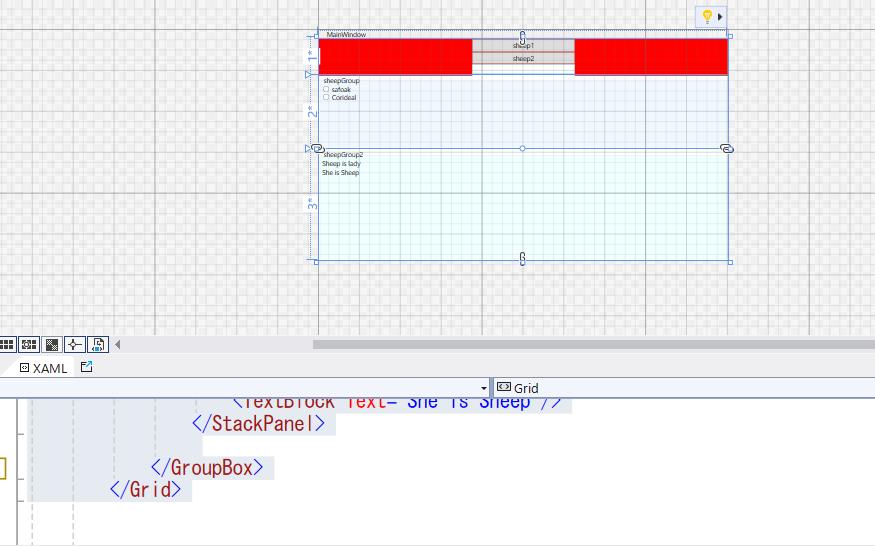
Task: Click the bottom-left window resize handle
Action: [316, 262]
